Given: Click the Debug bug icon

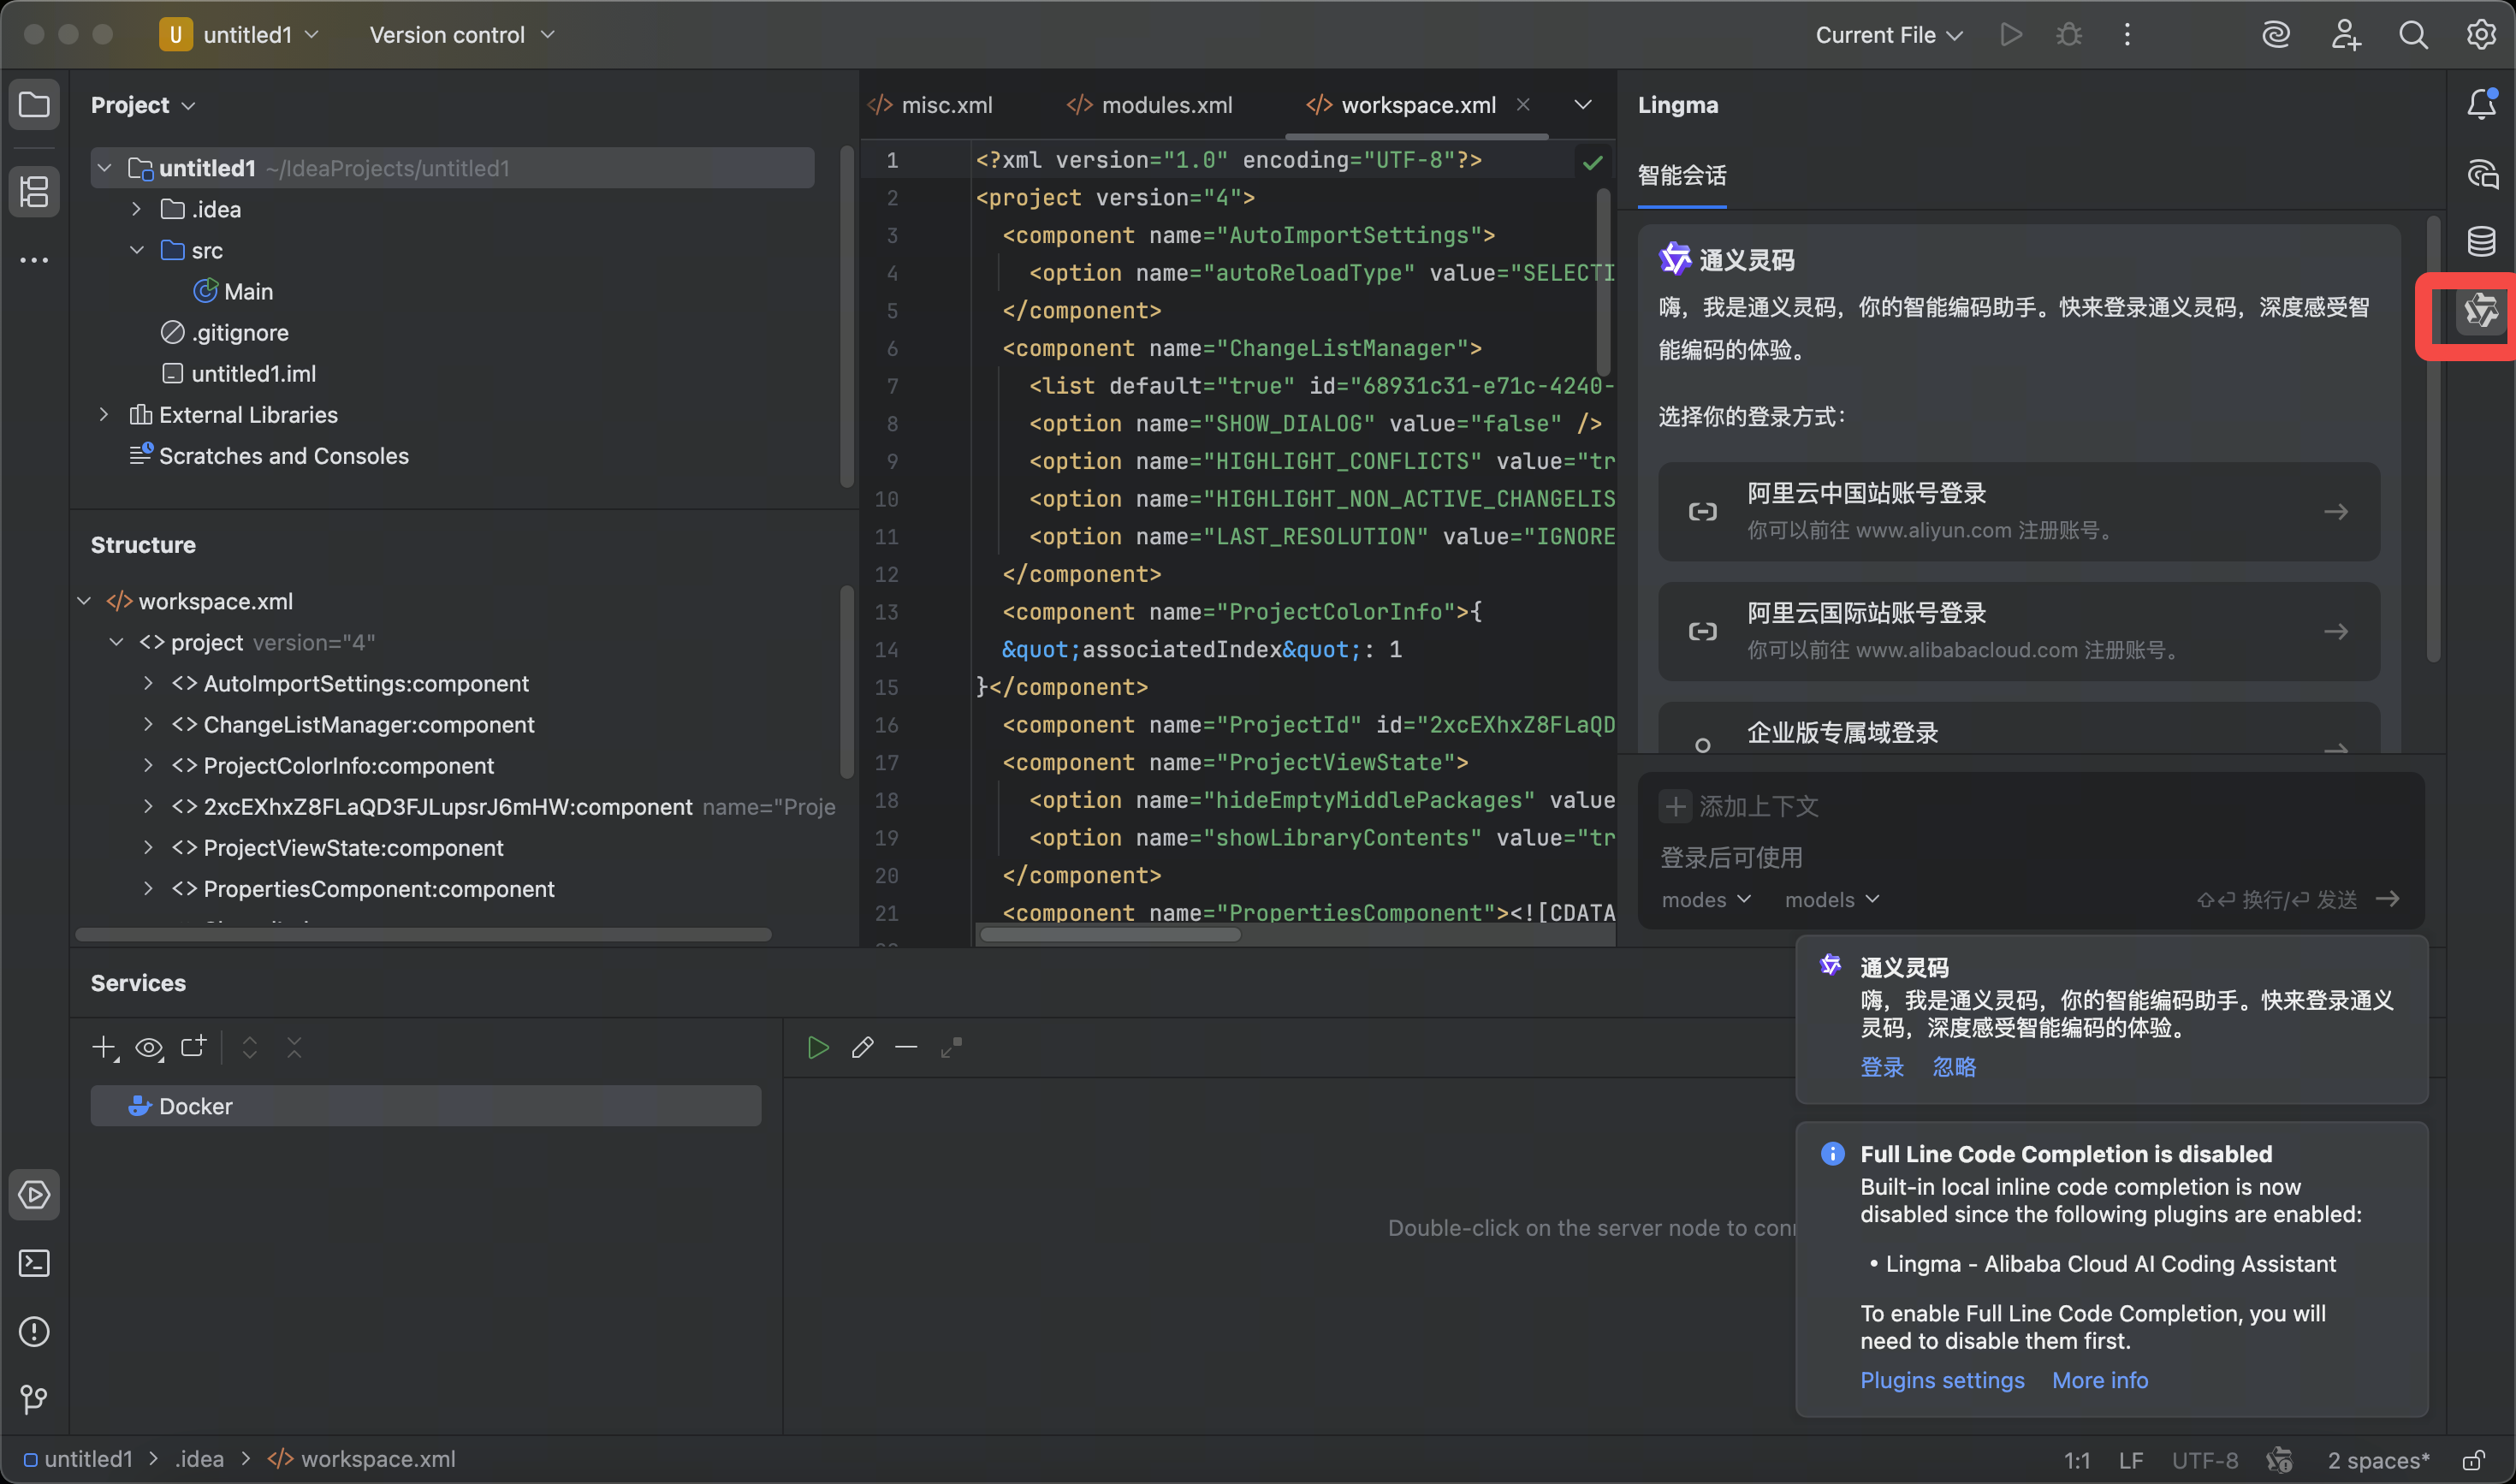Looking at the screenshot, I should 2069,35.
